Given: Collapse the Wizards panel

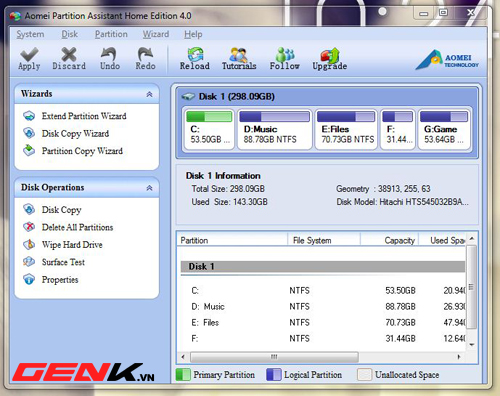Looking at the screenshot, I should point(149,94).
